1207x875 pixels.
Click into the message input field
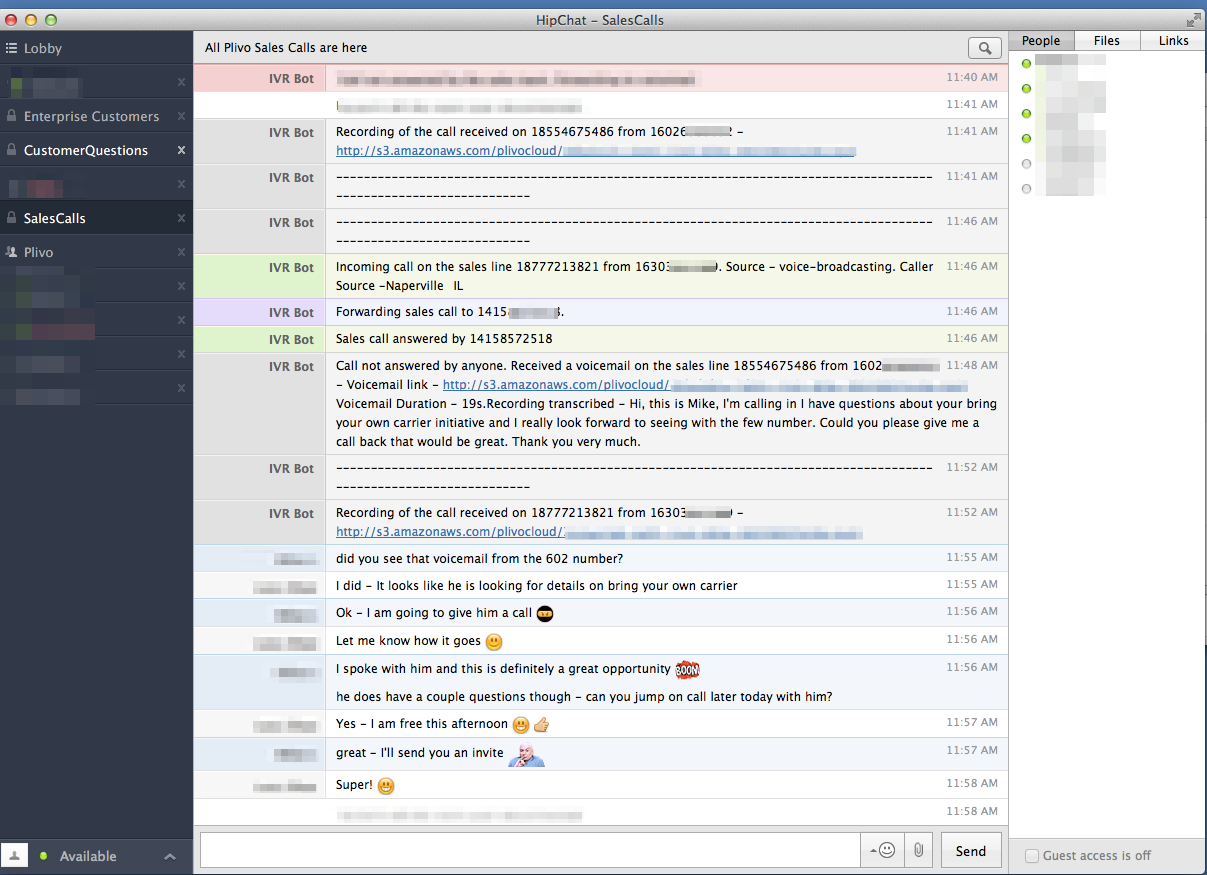pos(530,850)
